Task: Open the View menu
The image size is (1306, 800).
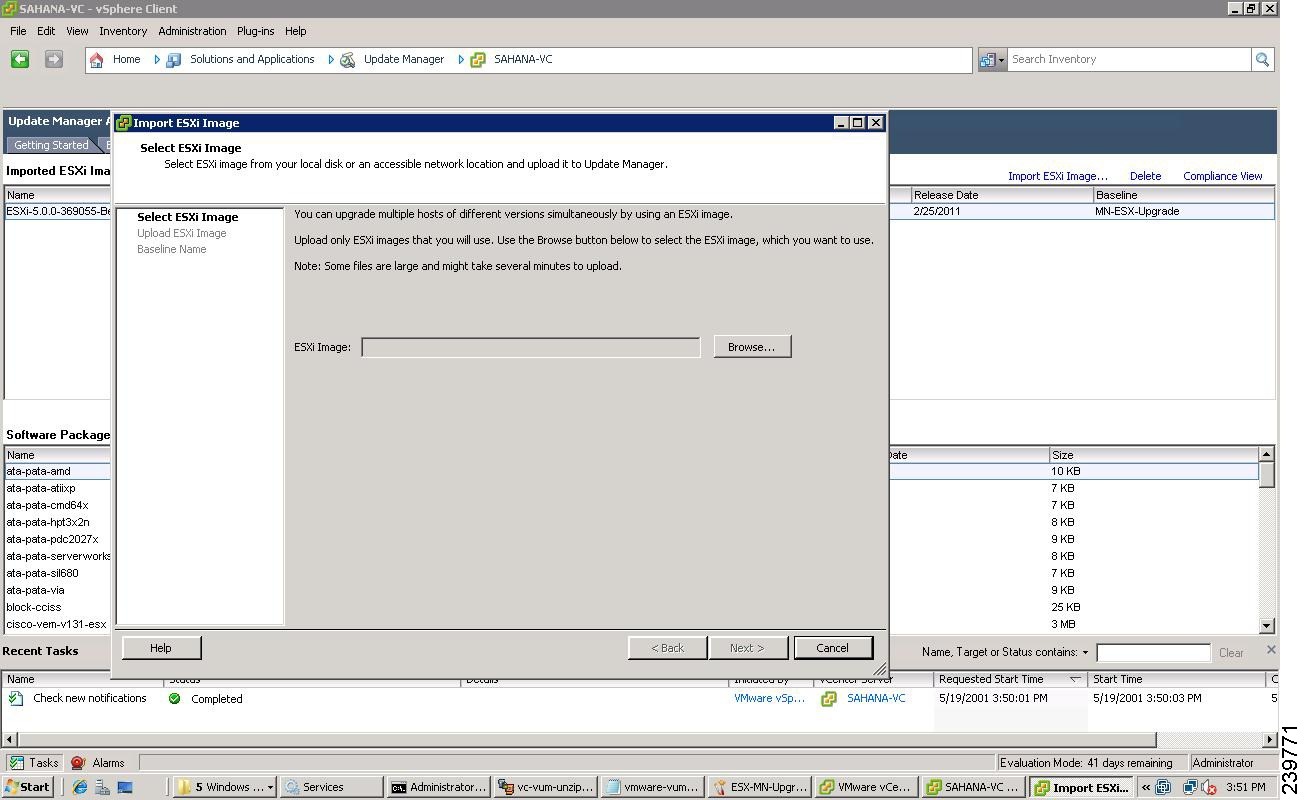Action: [77, 31]
